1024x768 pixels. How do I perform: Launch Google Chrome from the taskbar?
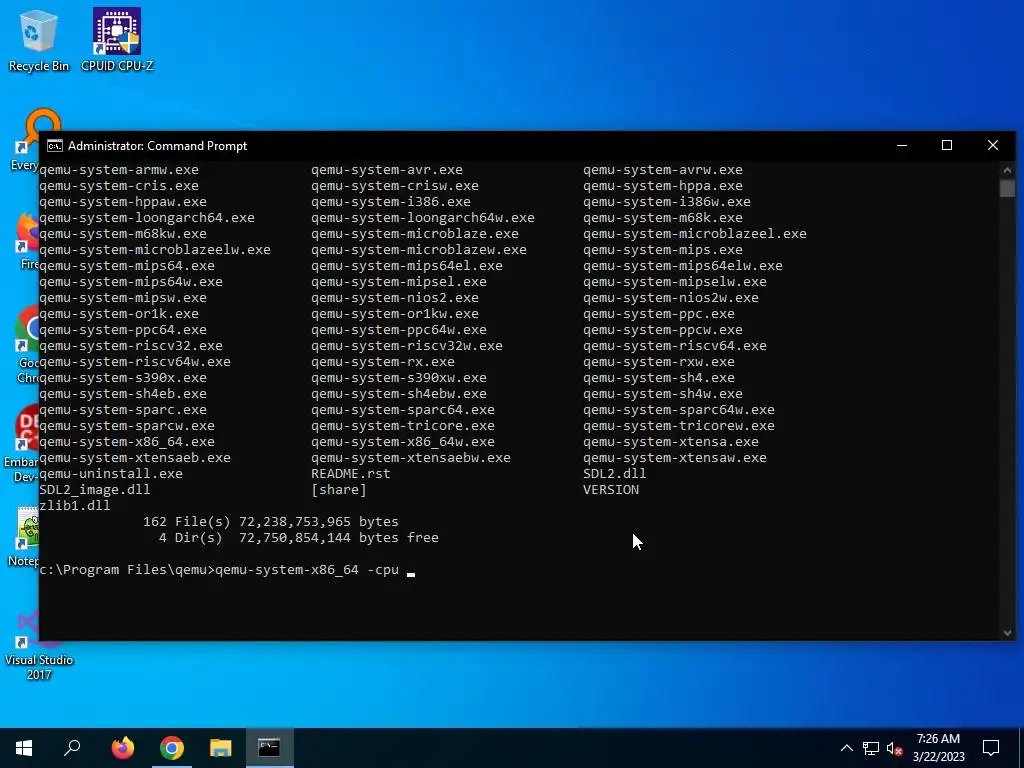click(172, 748)
